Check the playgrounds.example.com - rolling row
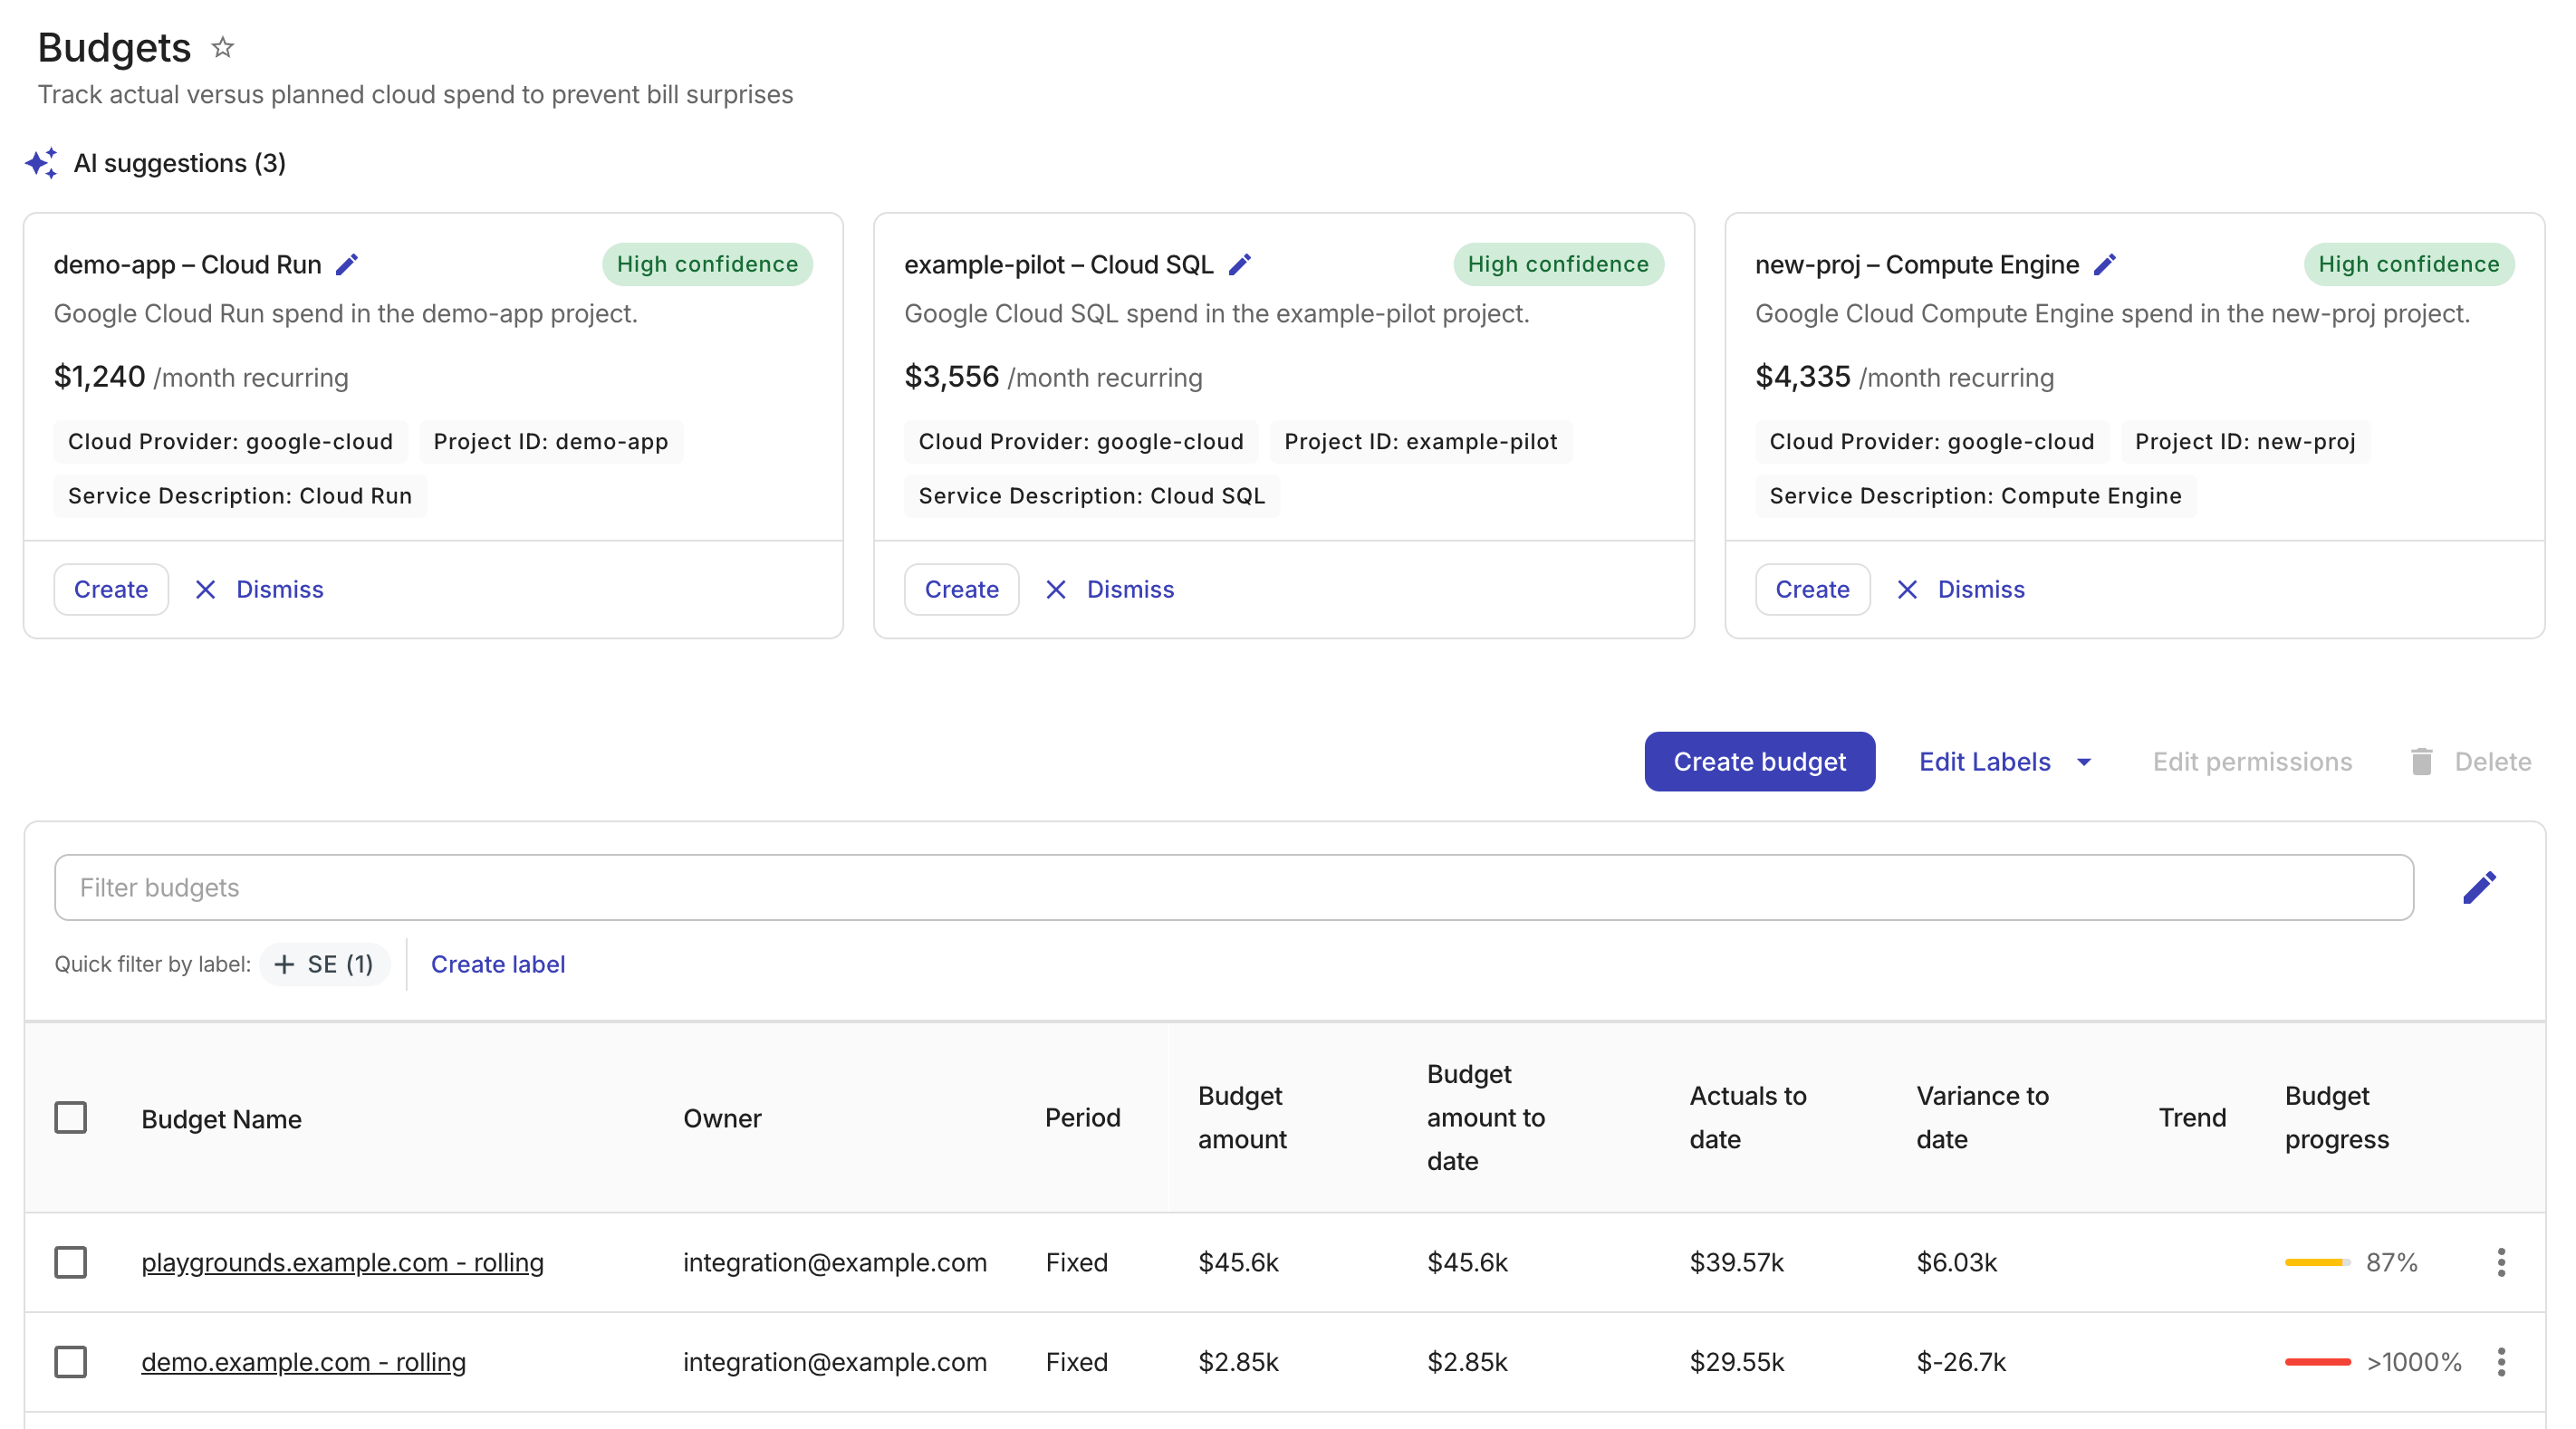 [70, 1262]
